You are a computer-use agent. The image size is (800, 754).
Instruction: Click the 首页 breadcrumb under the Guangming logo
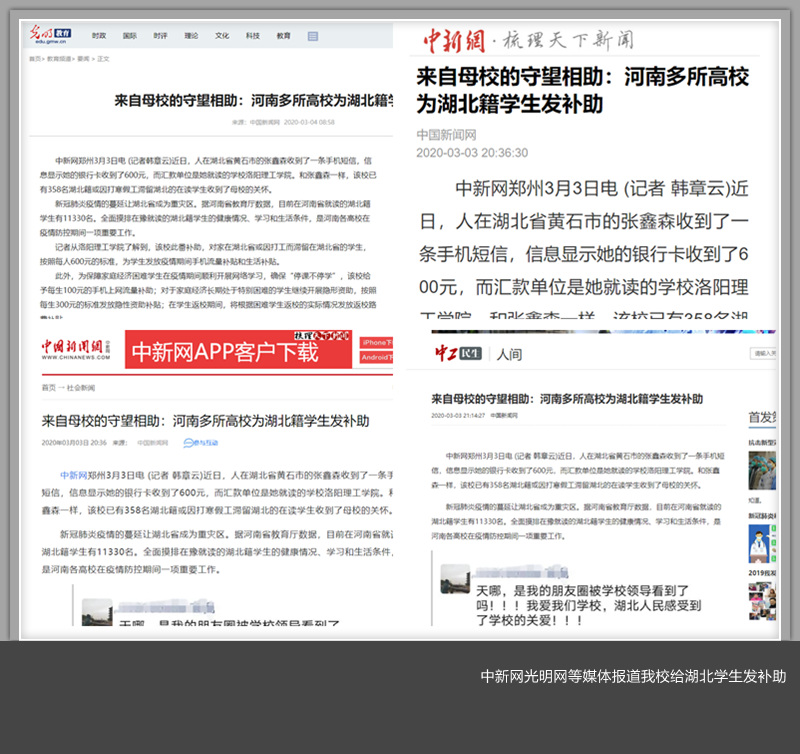point(35,59)
